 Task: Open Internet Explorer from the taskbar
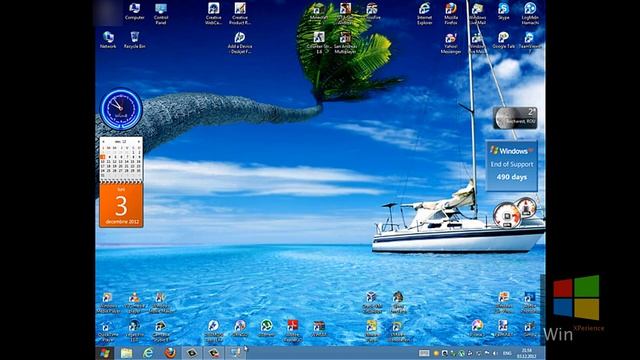pos(148,353)
